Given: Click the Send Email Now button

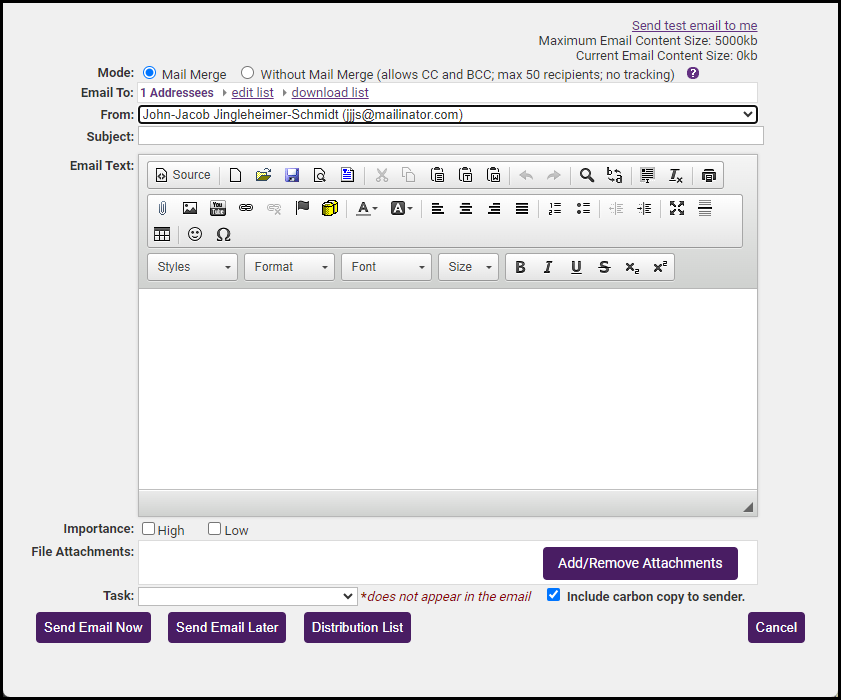Looking at the screenshot, I should 93,627.
